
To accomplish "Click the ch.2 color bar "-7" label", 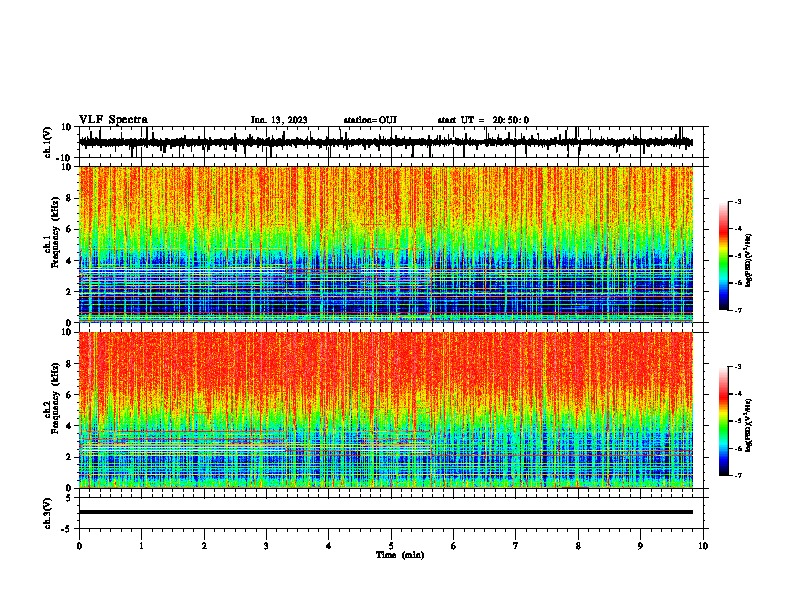I will pyautogui.click(x=738, y=475).
